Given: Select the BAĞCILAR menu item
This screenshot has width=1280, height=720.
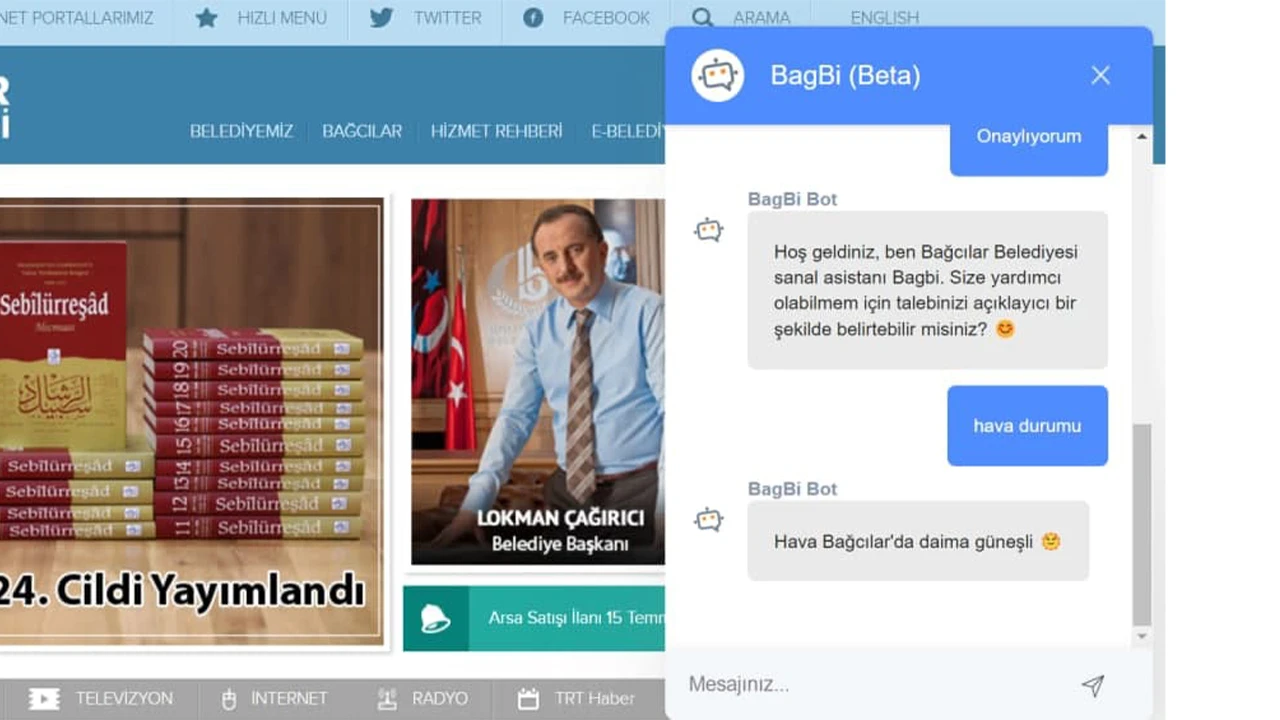Looking at the screenshot, I should tap(361, 131).
